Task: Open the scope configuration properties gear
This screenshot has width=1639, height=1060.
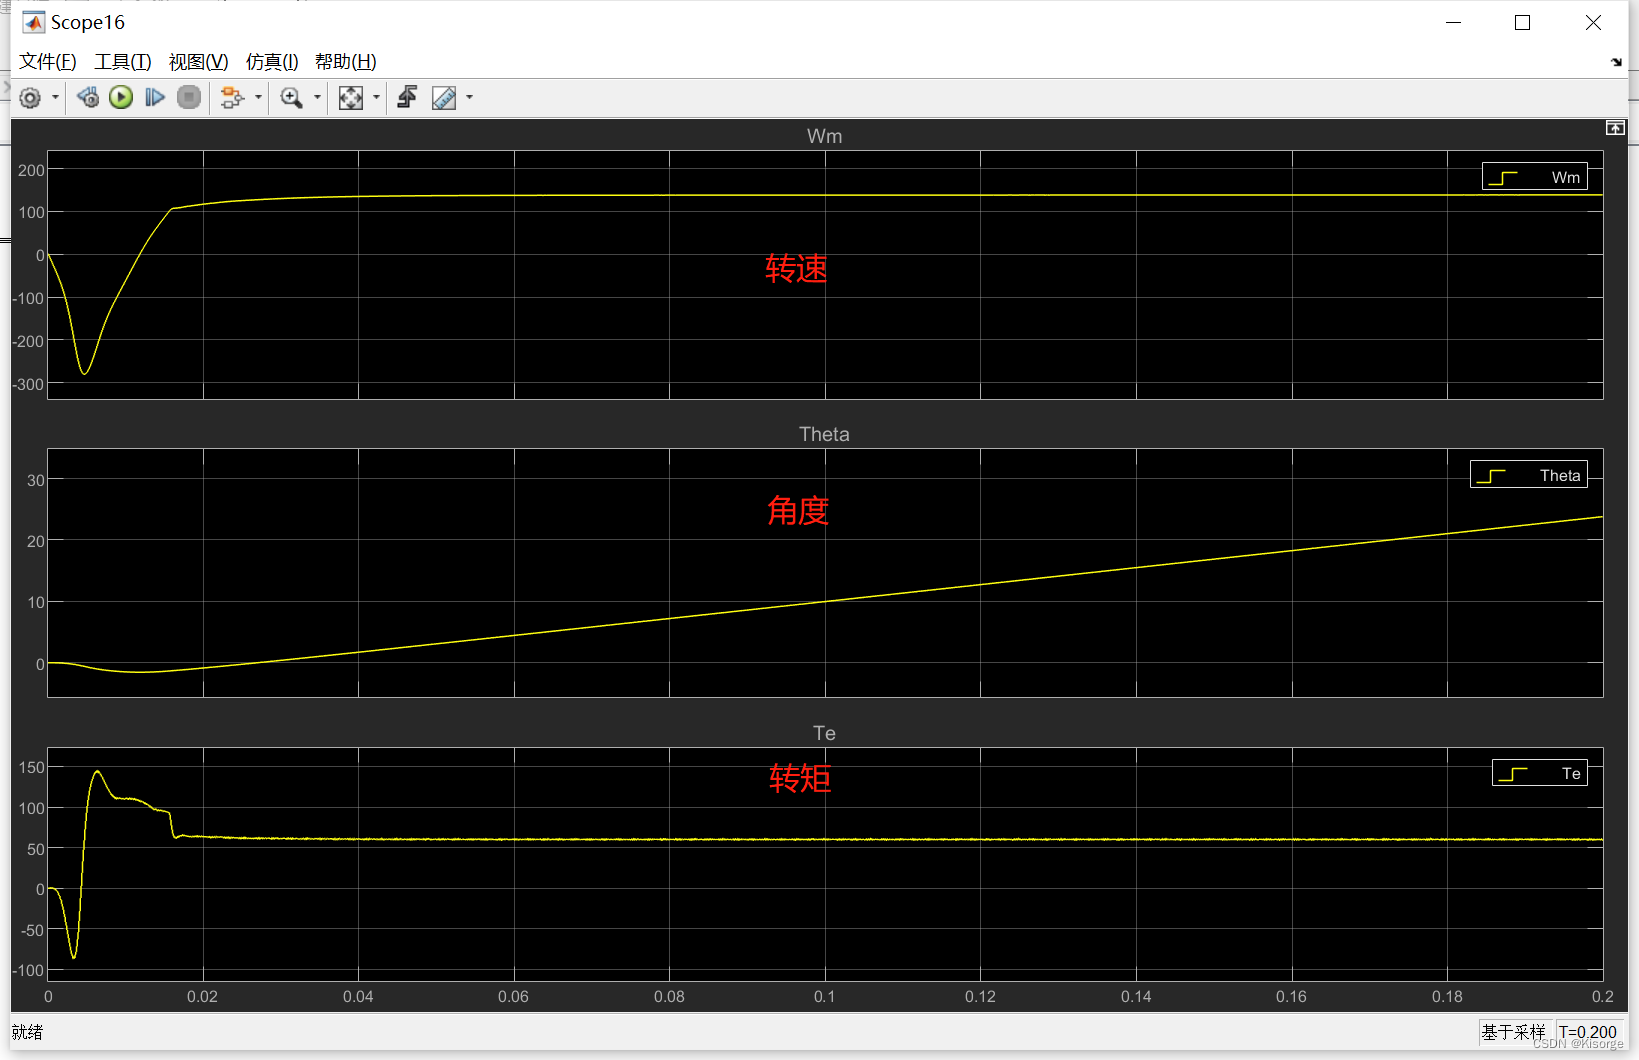Action: click(x=30, y=98)
